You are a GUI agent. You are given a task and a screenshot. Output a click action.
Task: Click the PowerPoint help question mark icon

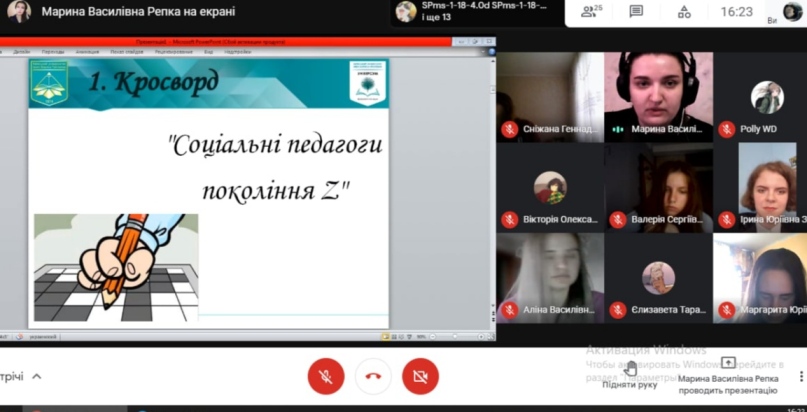492,51
